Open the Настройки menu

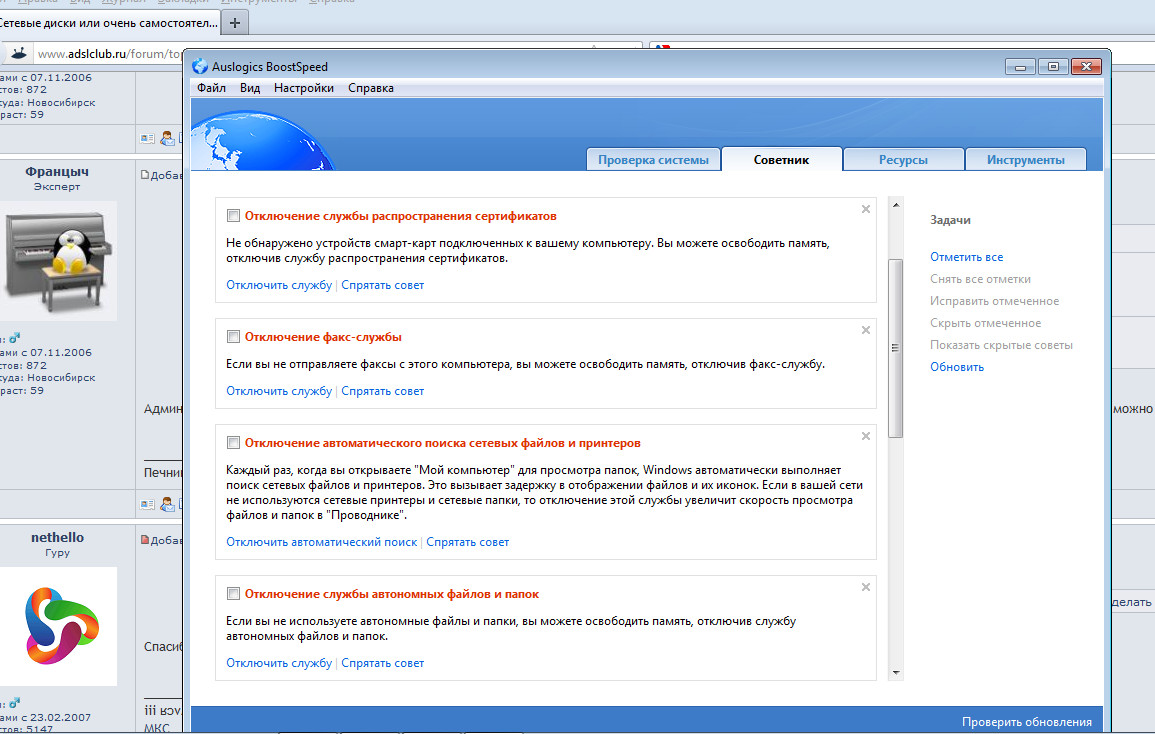point(304,88)
